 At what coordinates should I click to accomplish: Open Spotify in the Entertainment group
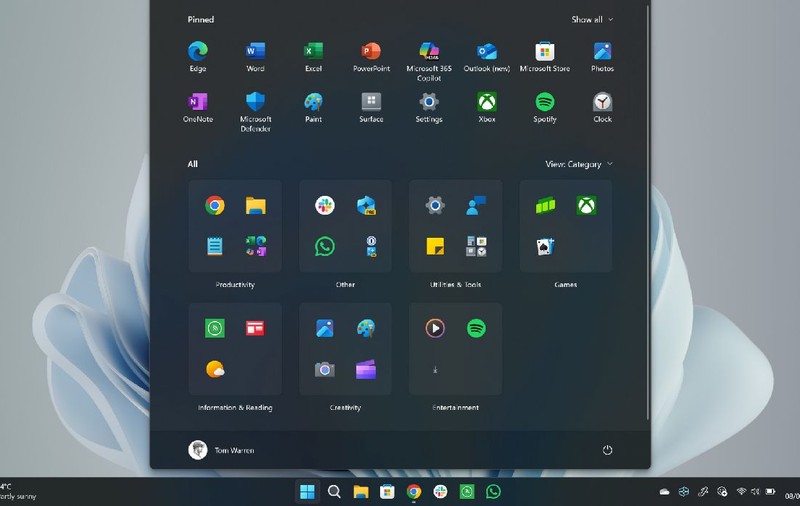point(476,328)
